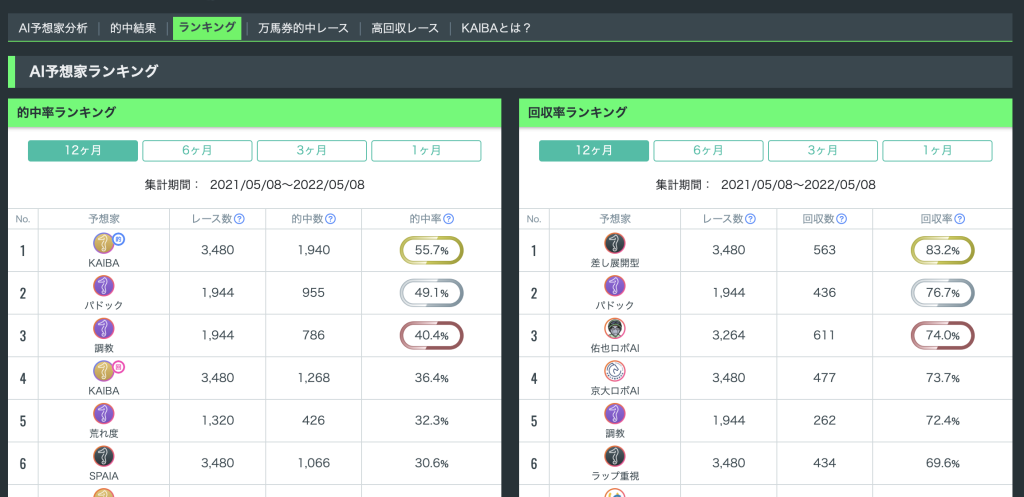Click 差し展開型 forecaster name

coord(615,263)
